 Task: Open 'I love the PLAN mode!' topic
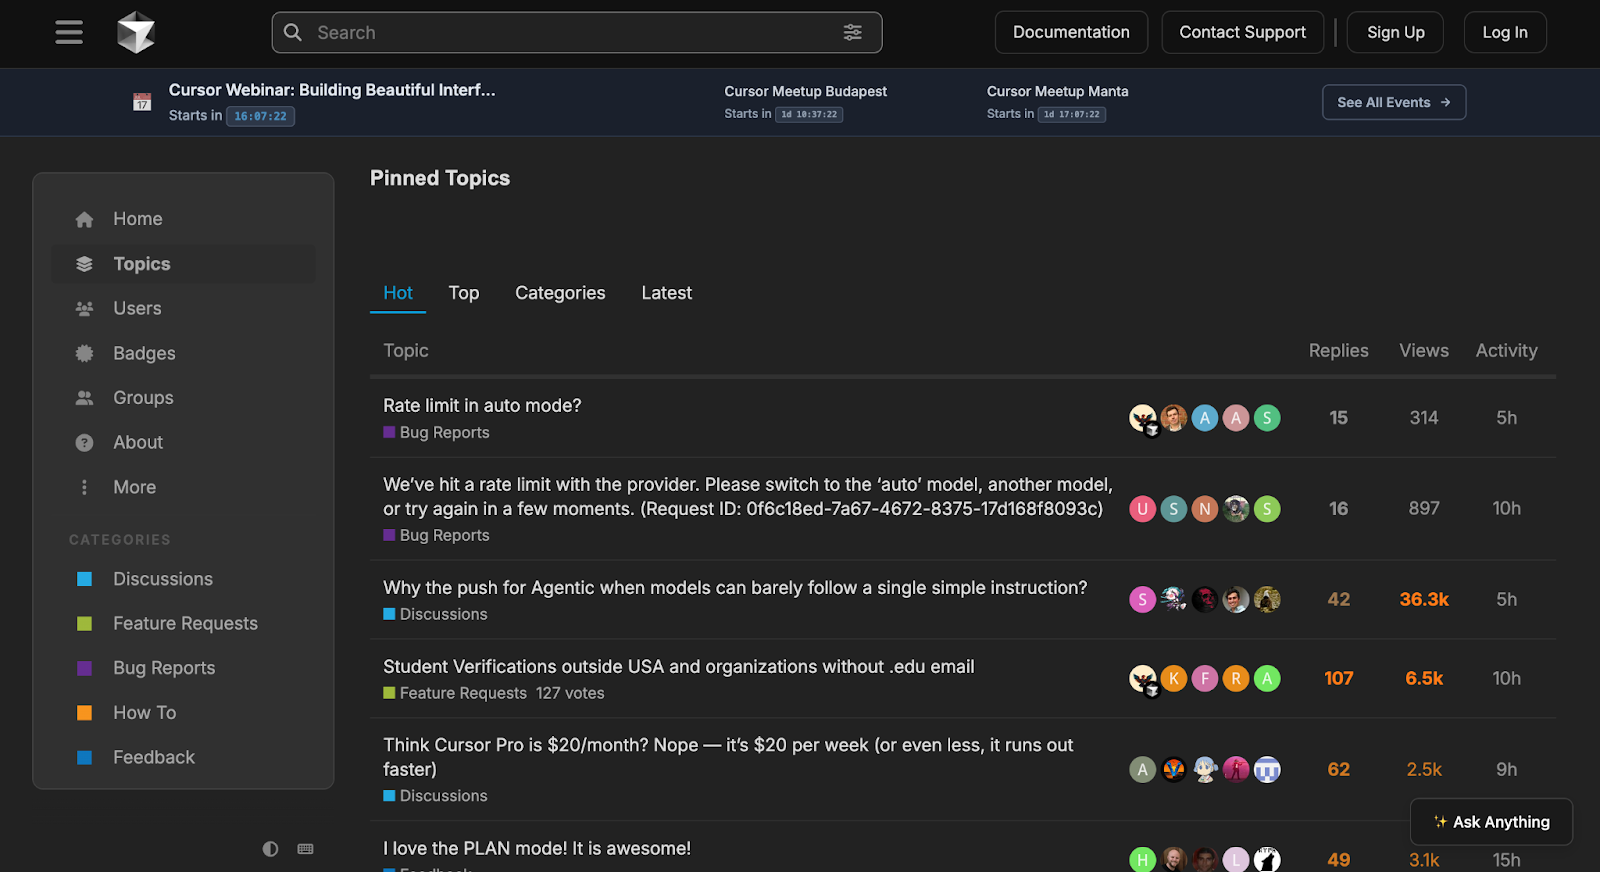(x=537, y=849)
